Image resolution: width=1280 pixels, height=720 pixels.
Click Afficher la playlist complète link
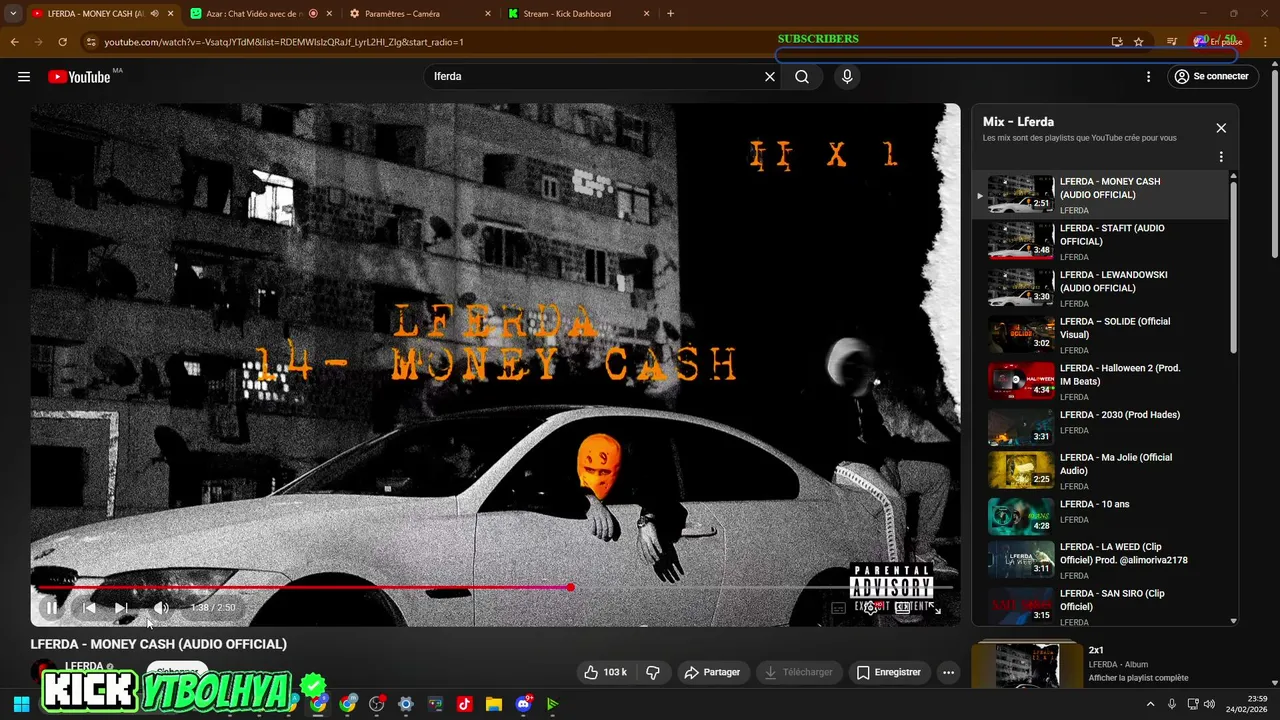(x=1138, y=678)
